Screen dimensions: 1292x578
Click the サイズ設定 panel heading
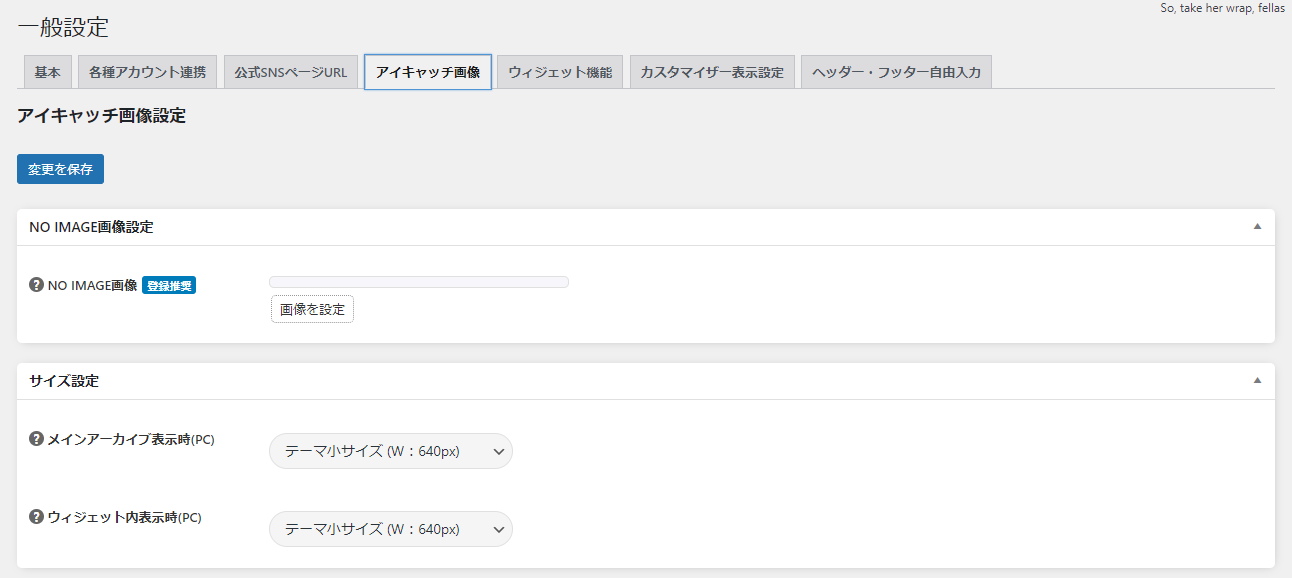tap(64, 381)
